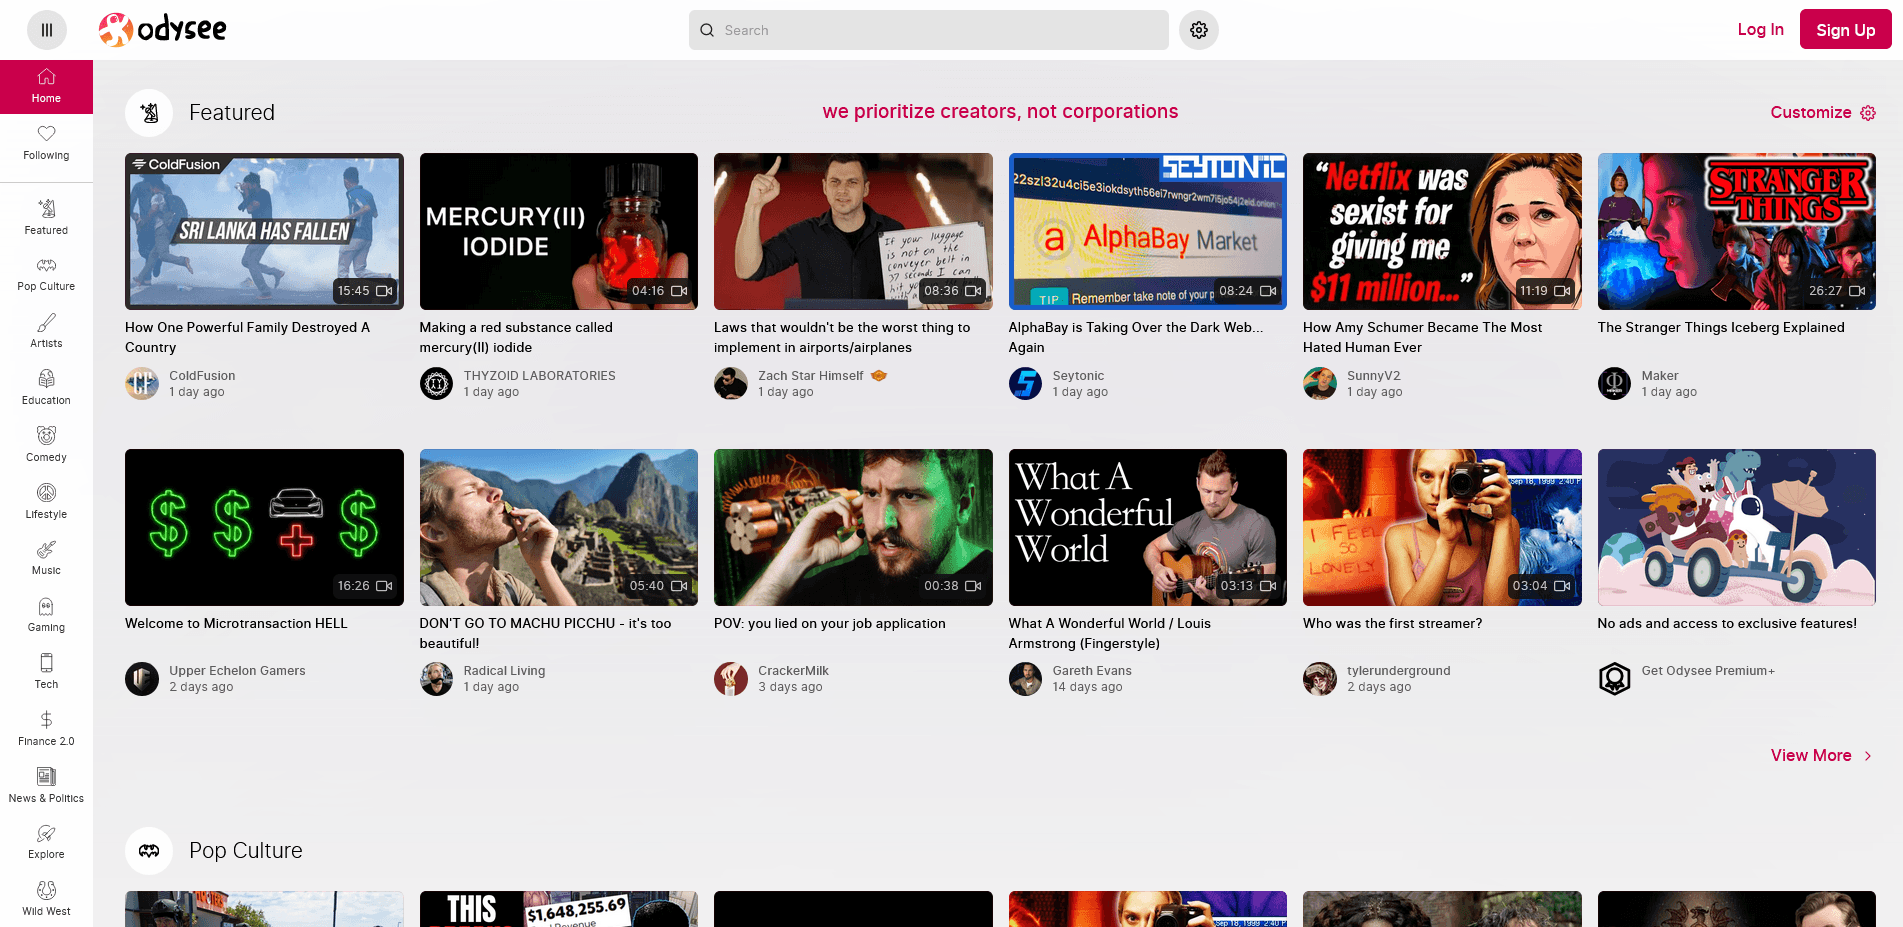Open Wild West category in sidebar
This screenshot has width=1903, height=927.
click(46, 899)
